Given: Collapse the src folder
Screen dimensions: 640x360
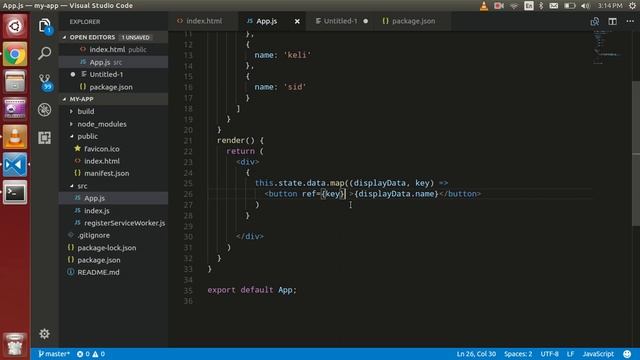Looking at the screenshot, I should (82, 186).
